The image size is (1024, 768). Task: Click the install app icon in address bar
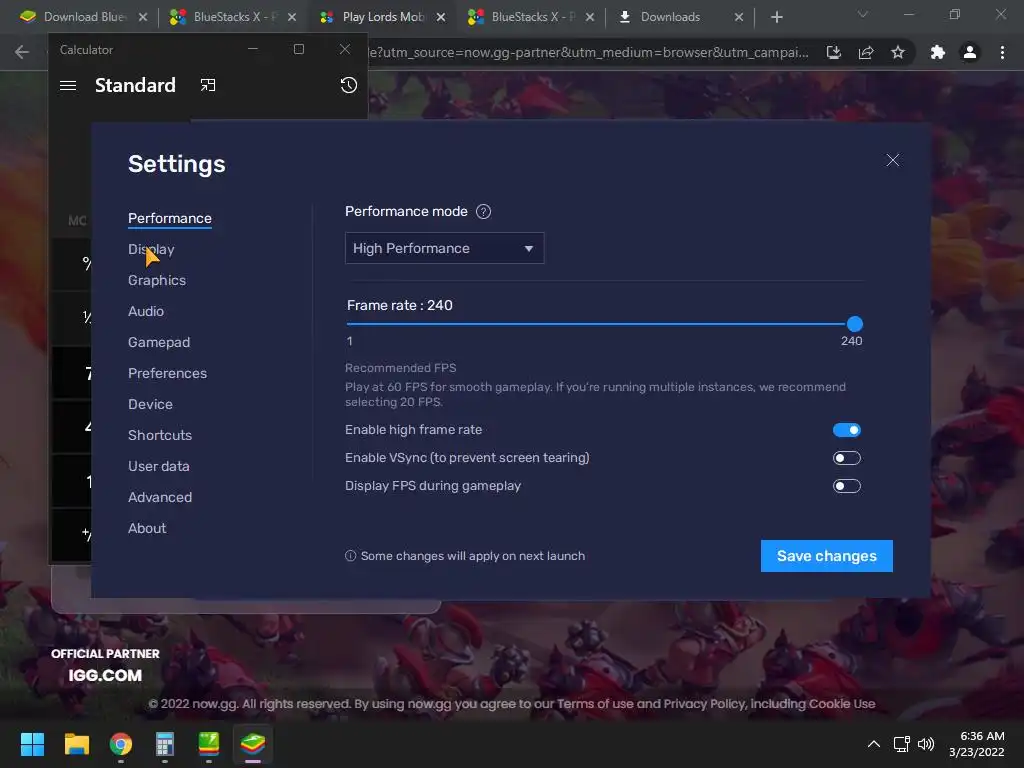click(x=833, y=52)
